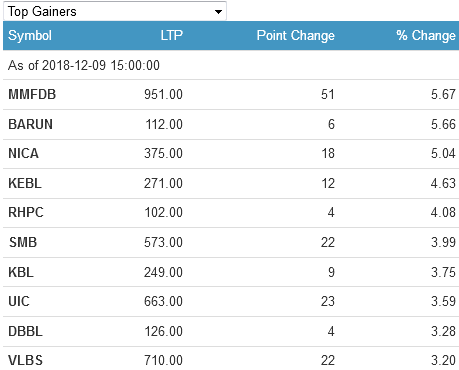Click the Point Change column header

(296, 35)
